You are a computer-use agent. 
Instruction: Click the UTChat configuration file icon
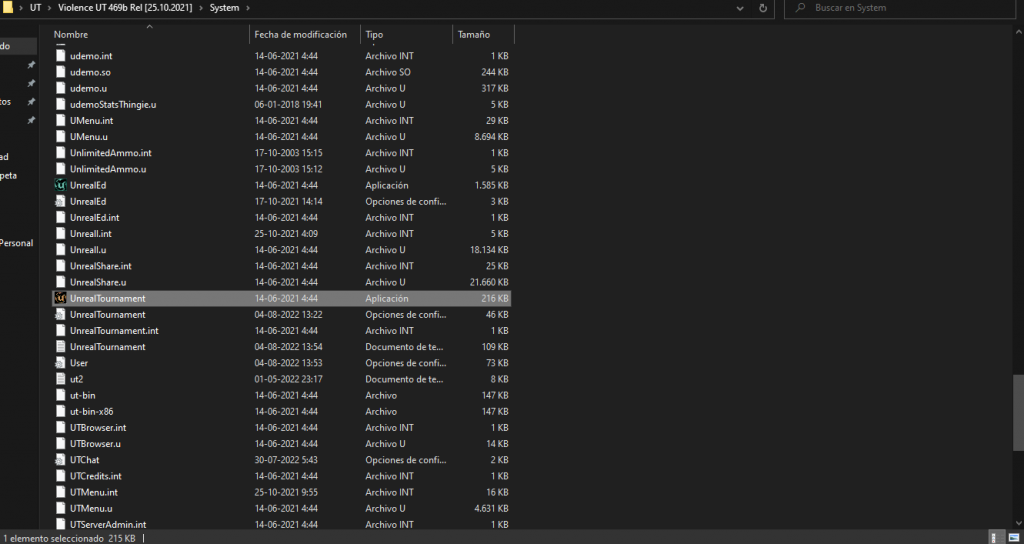[x=61, y=460]
